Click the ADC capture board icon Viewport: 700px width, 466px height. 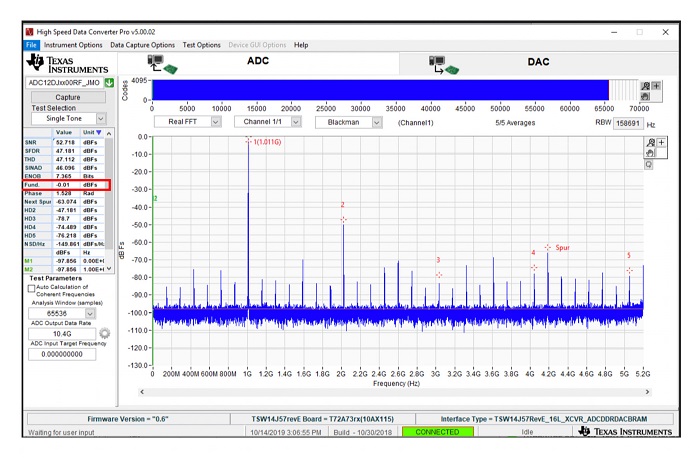162,64
